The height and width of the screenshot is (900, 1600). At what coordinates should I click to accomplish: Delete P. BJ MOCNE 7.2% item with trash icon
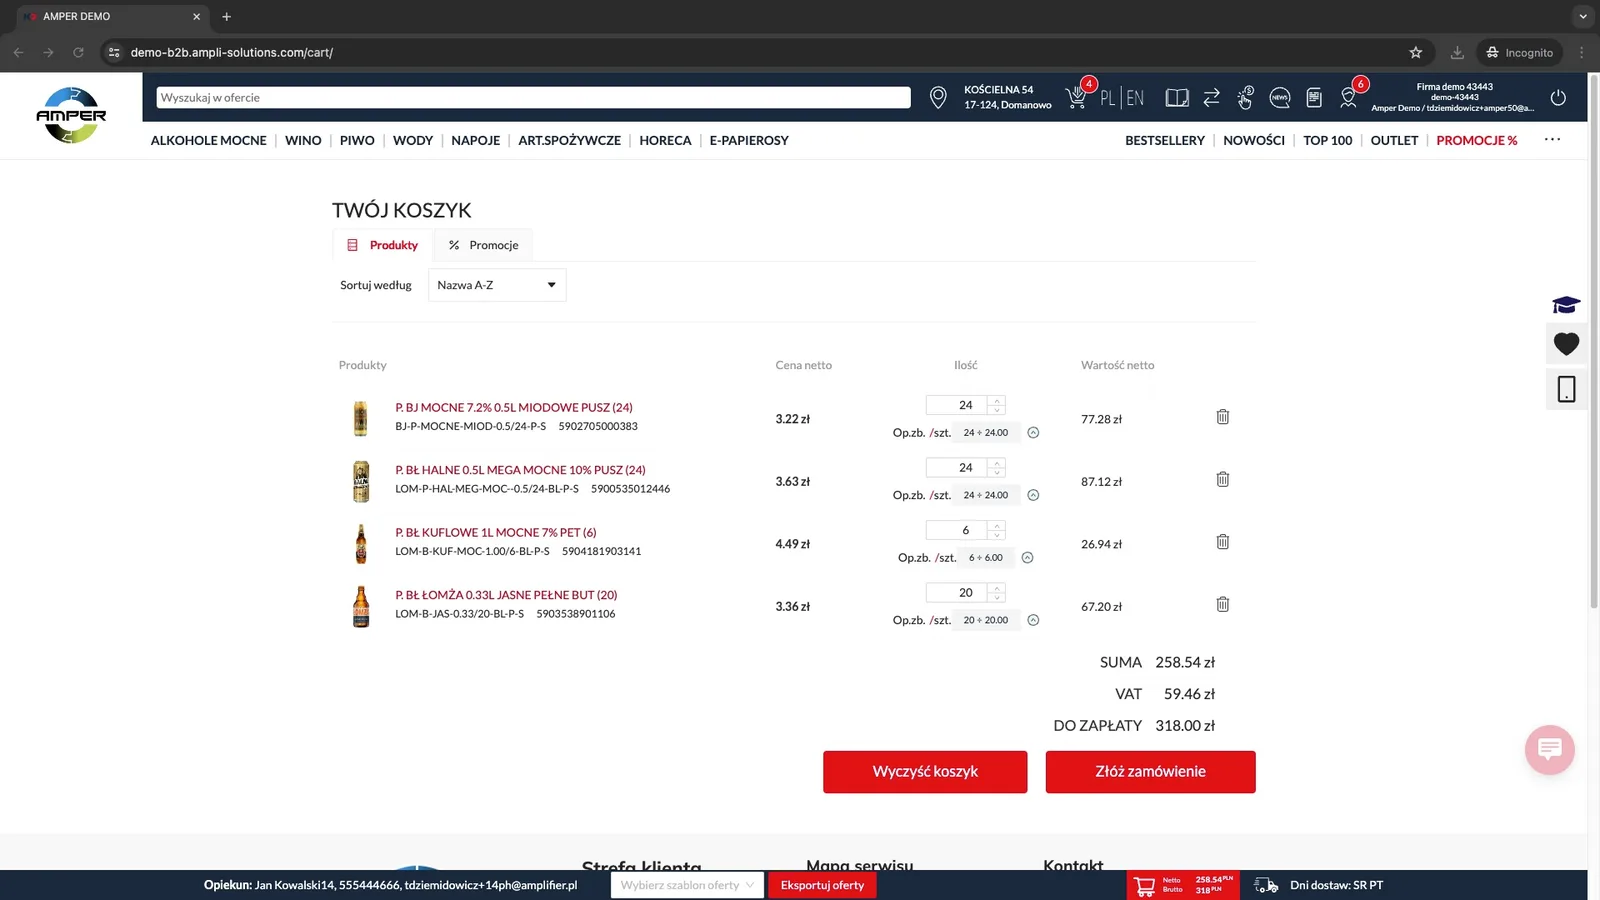coord(1222,417)
